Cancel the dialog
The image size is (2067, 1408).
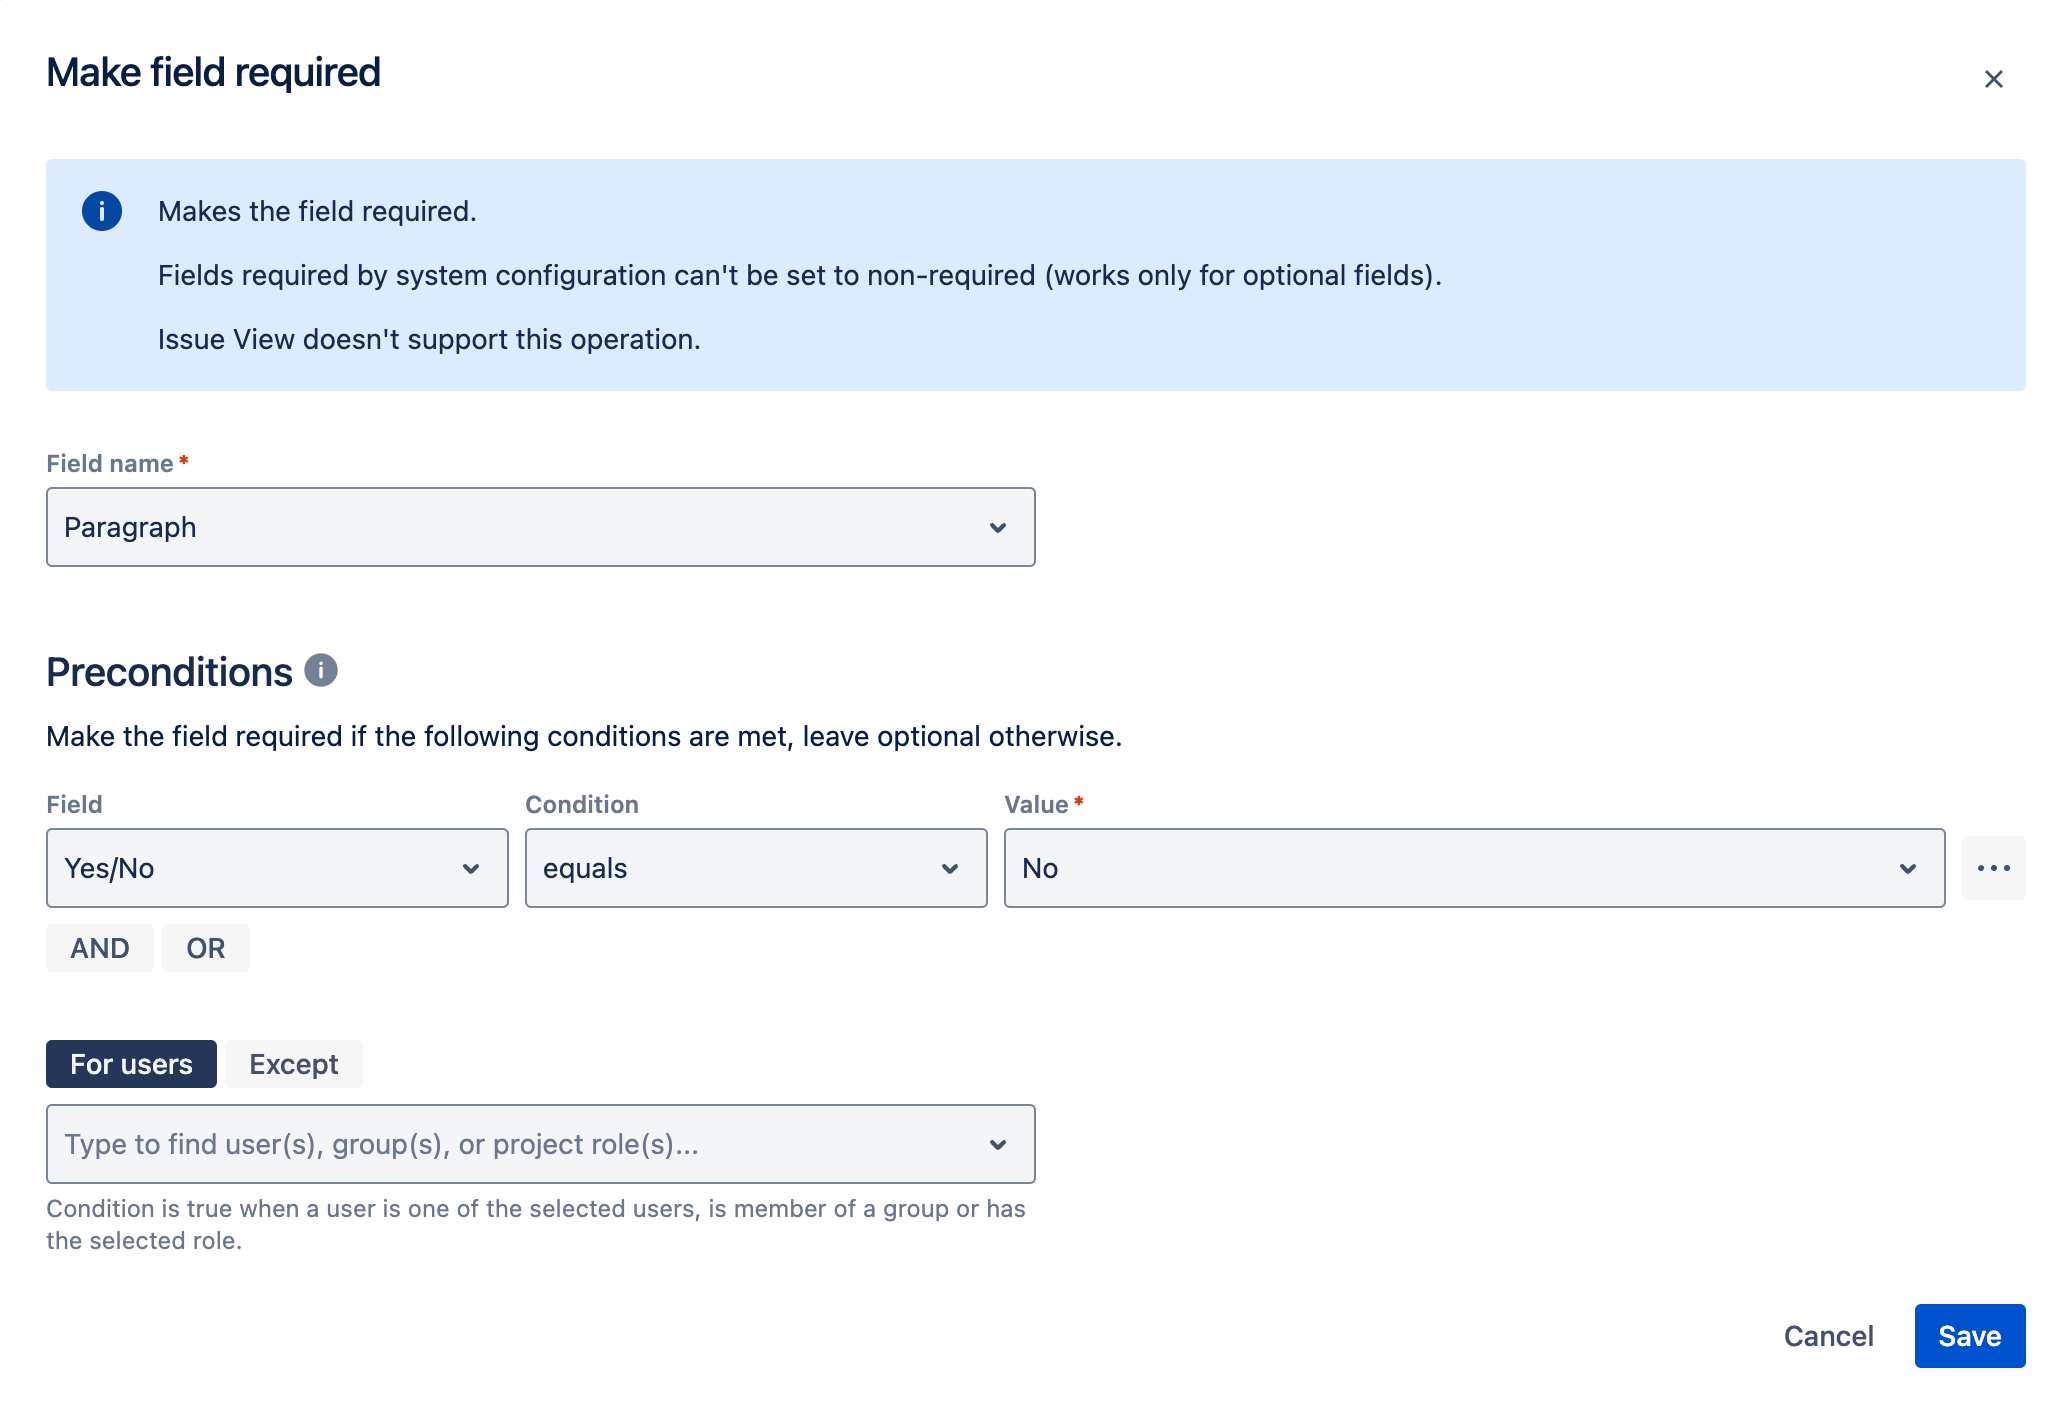pos(1828,1336)
